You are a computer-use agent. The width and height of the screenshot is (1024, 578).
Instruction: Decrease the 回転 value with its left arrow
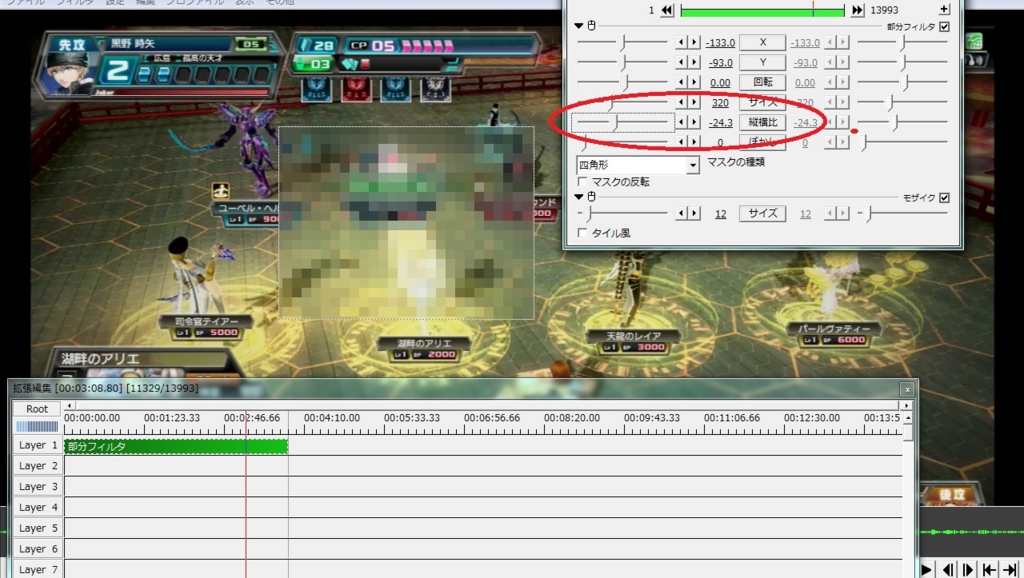tap(681, 82)
